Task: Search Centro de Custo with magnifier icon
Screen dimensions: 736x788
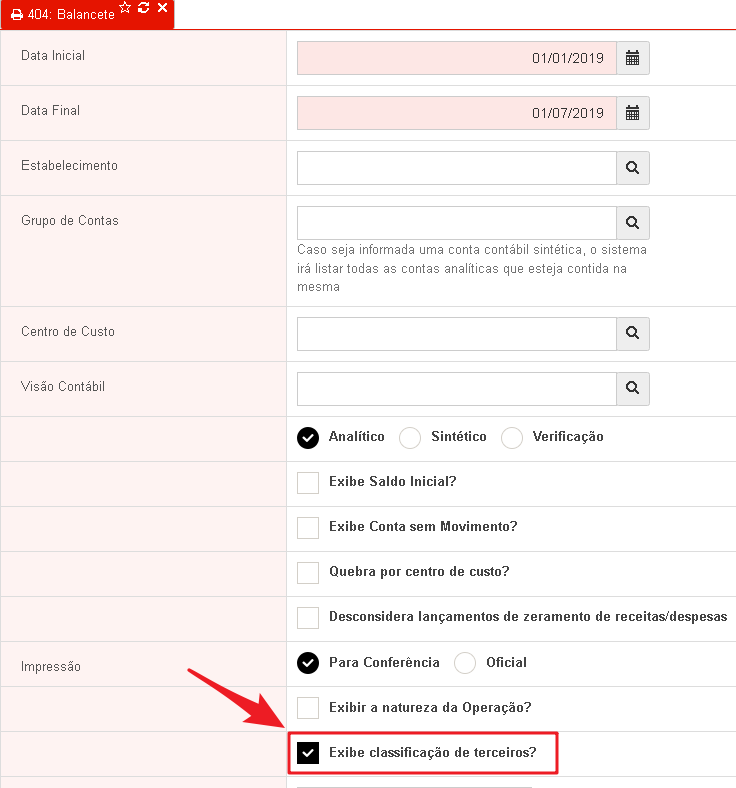Action: pyautogui.click(x=633, y=333)
